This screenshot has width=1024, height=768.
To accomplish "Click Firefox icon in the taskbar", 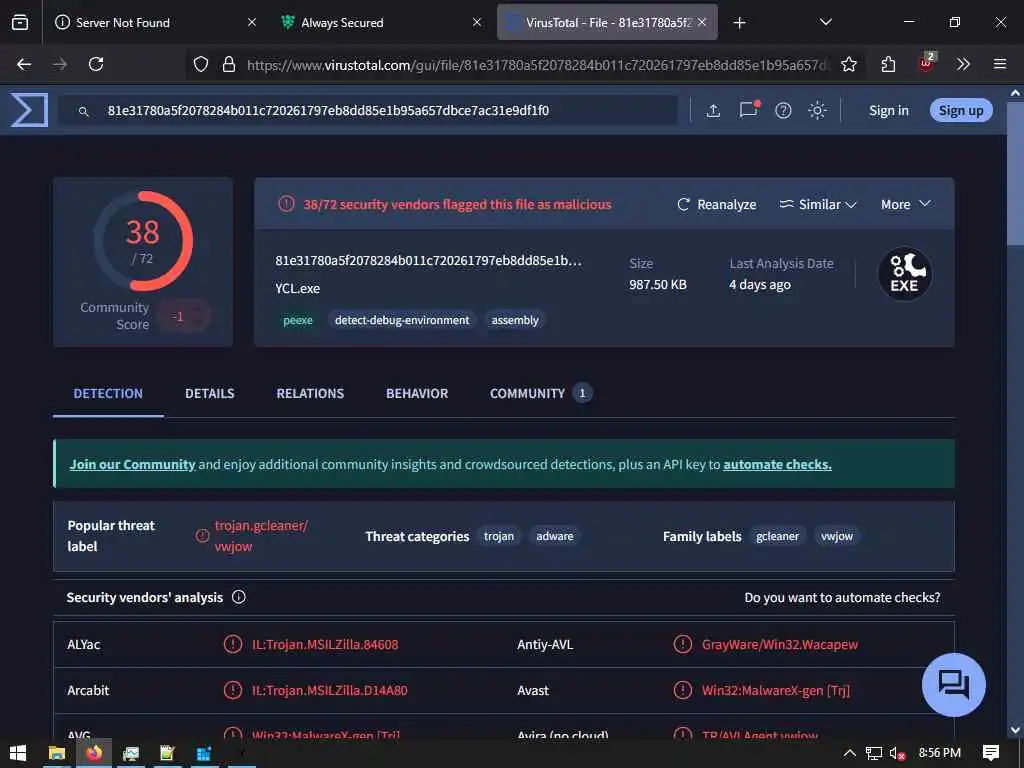I will click(94, 753).
